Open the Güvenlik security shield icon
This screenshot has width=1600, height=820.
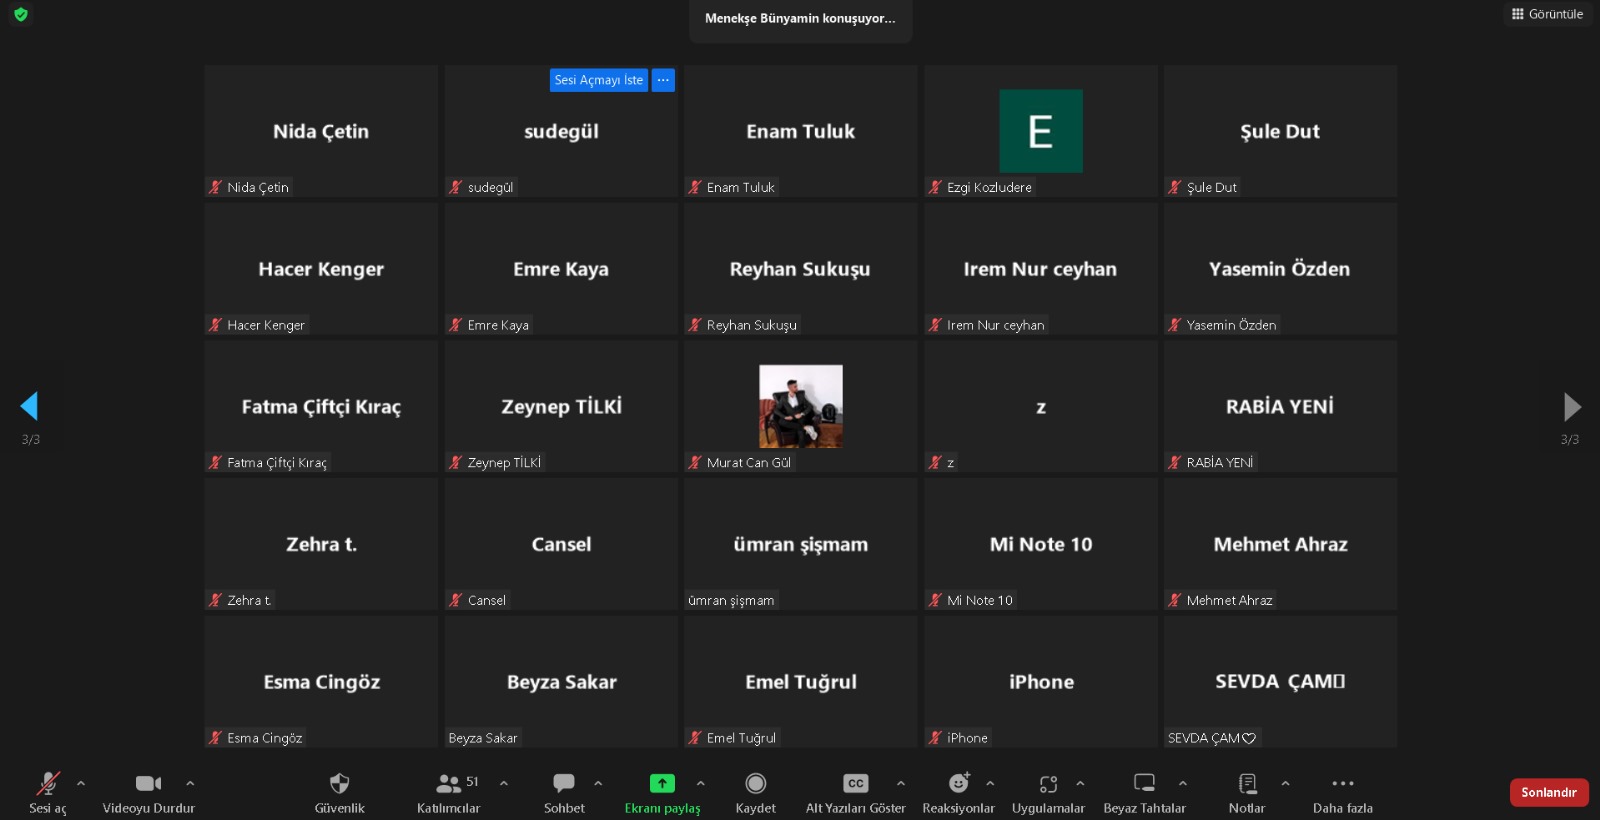[x=339, y=784]
